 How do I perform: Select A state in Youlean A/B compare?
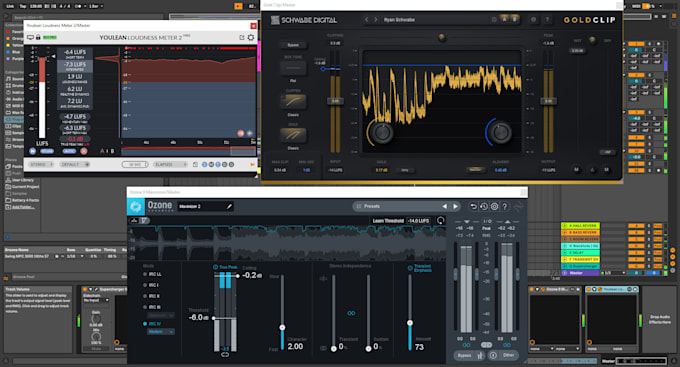[102, 151]
